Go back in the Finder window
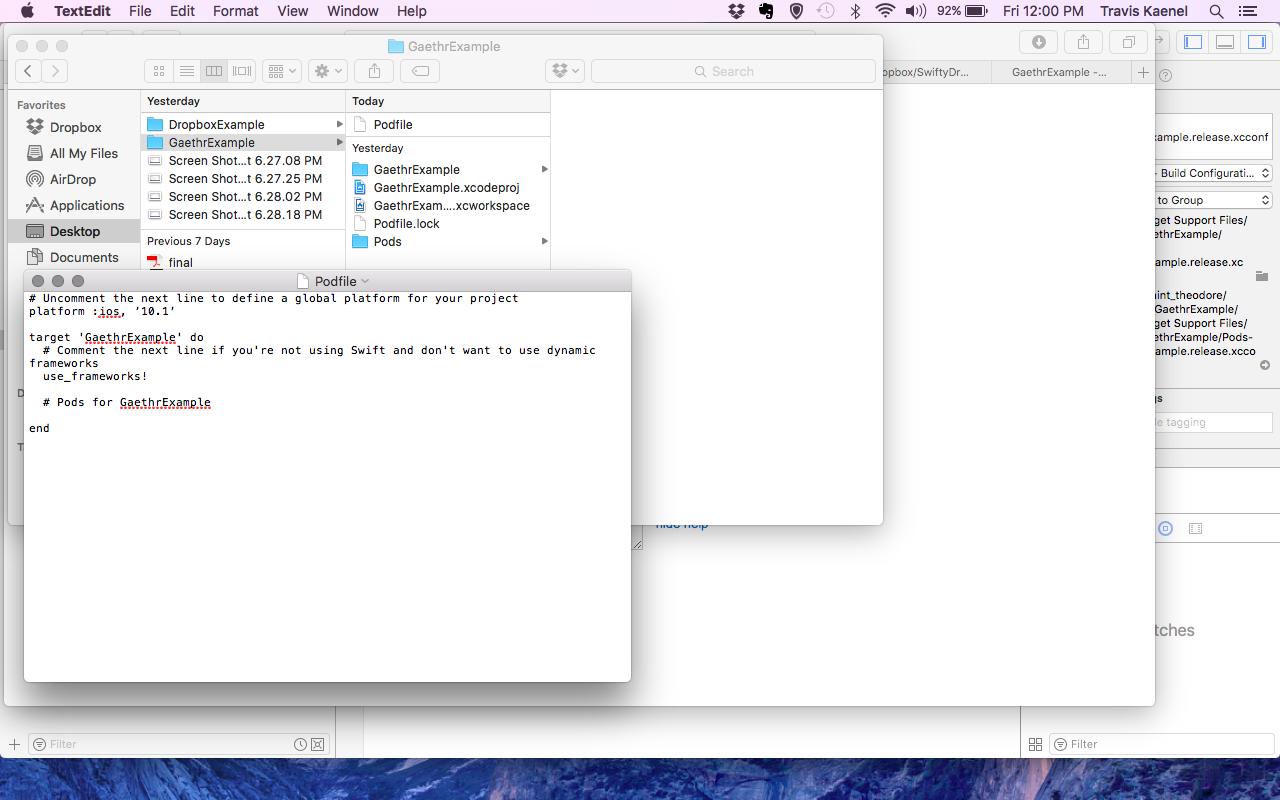The height and width of the screenshot is (800, 1280). 29,71
